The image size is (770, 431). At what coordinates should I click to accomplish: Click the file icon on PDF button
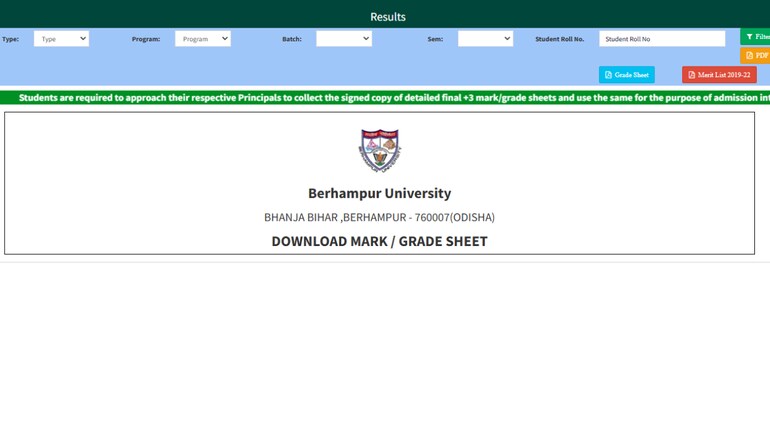click(749, 55)
